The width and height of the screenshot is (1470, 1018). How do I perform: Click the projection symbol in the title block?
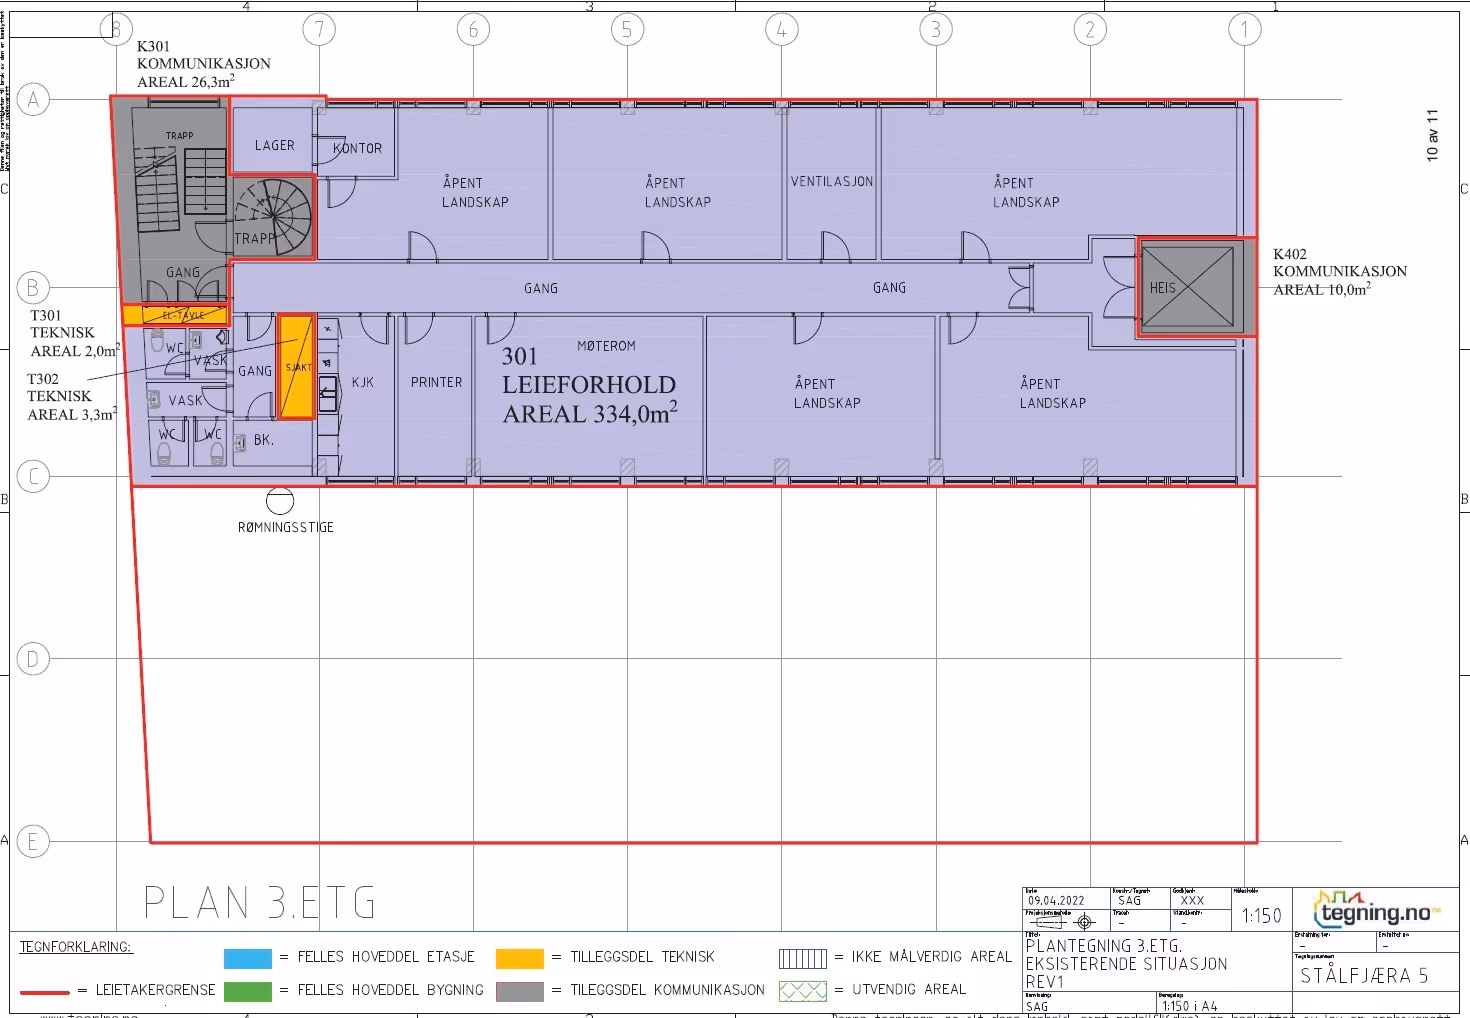coord(1061,922)
